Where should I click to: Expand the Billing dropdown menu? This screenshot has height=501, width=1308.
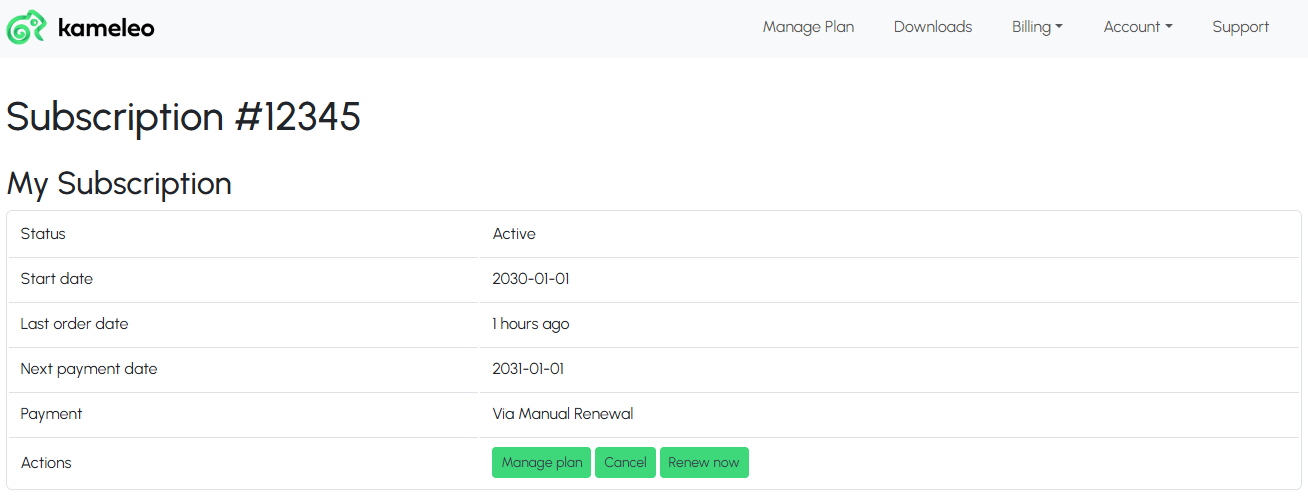1037,27
